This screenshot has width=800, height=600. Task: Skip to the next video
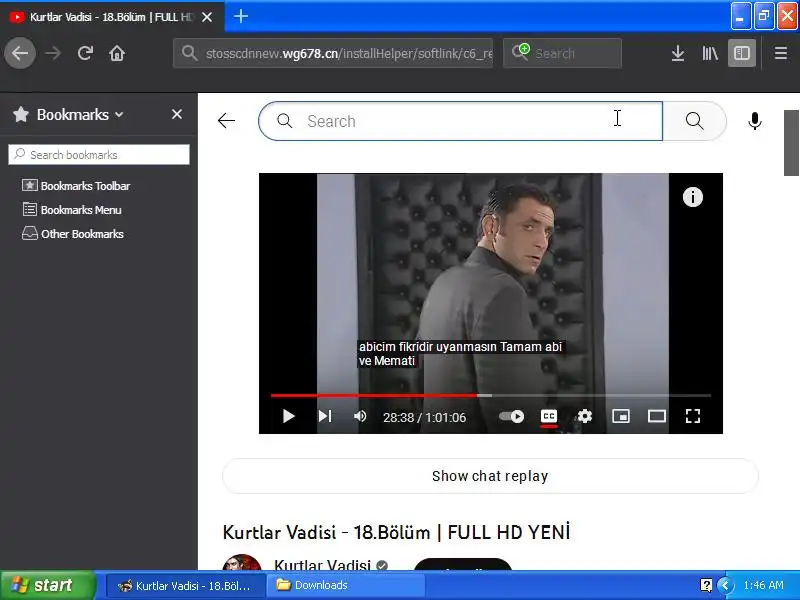click(325, 416)
